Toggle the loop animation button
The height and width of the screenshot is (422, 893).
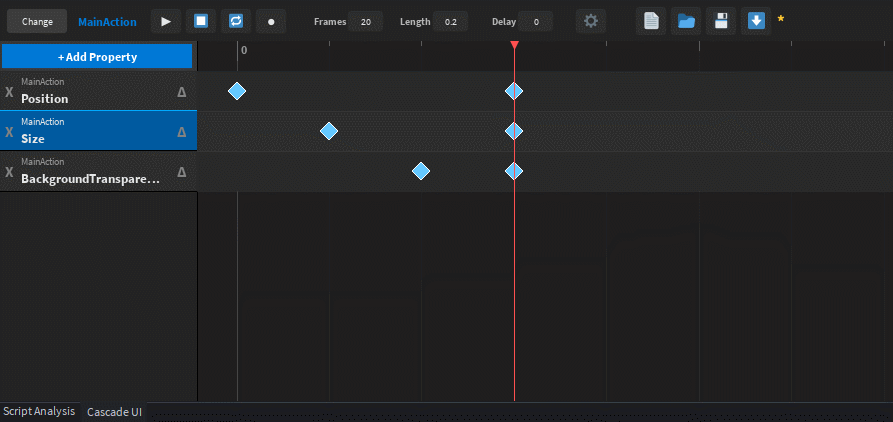pos(235,21)
